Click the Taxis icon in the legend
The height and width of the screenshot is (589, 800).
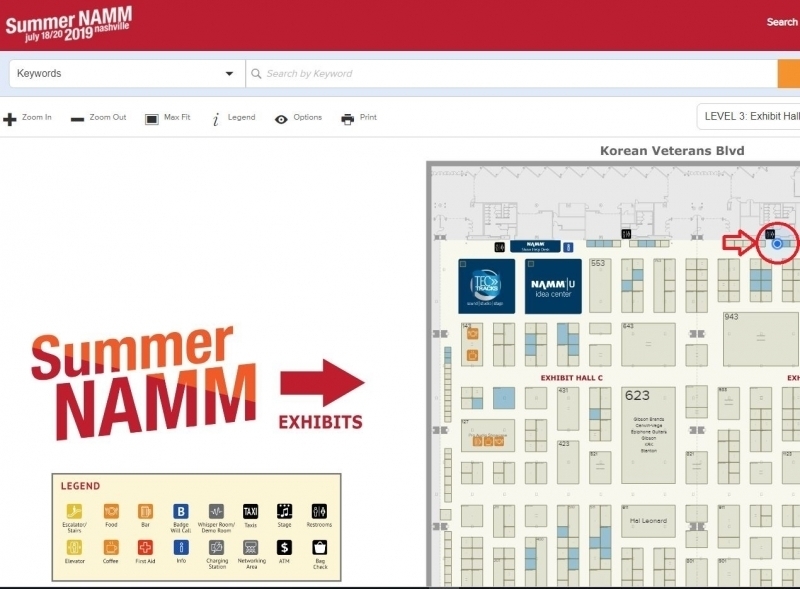tap(251, 511)
